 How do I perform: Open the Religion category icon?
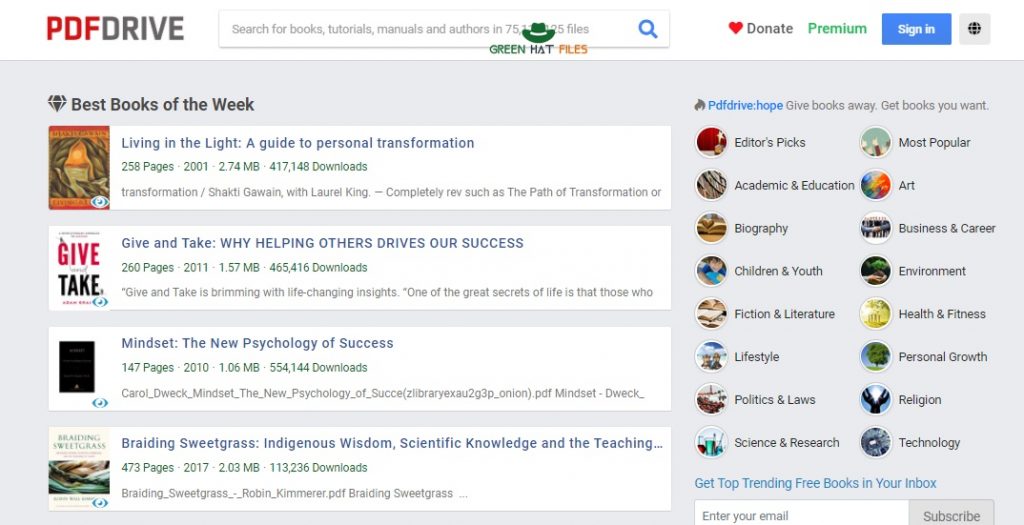pos(875,400)
